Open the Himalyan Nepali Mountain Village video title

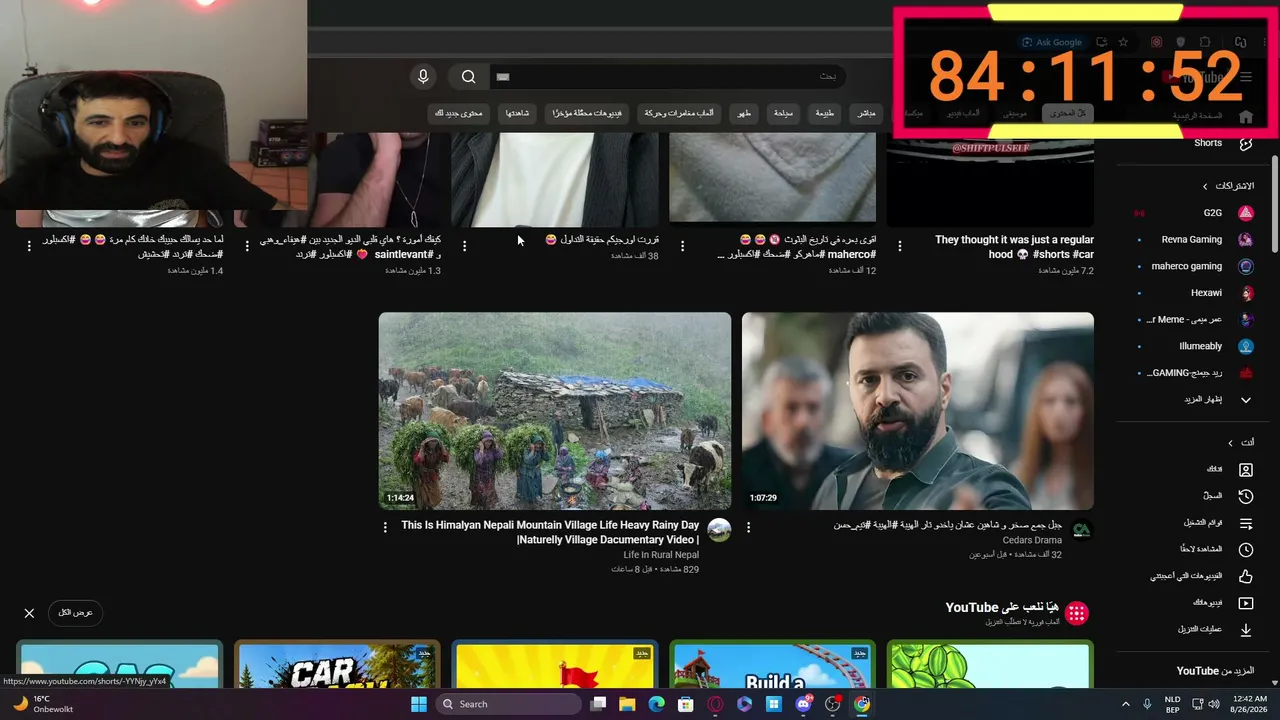pos(550,532)
